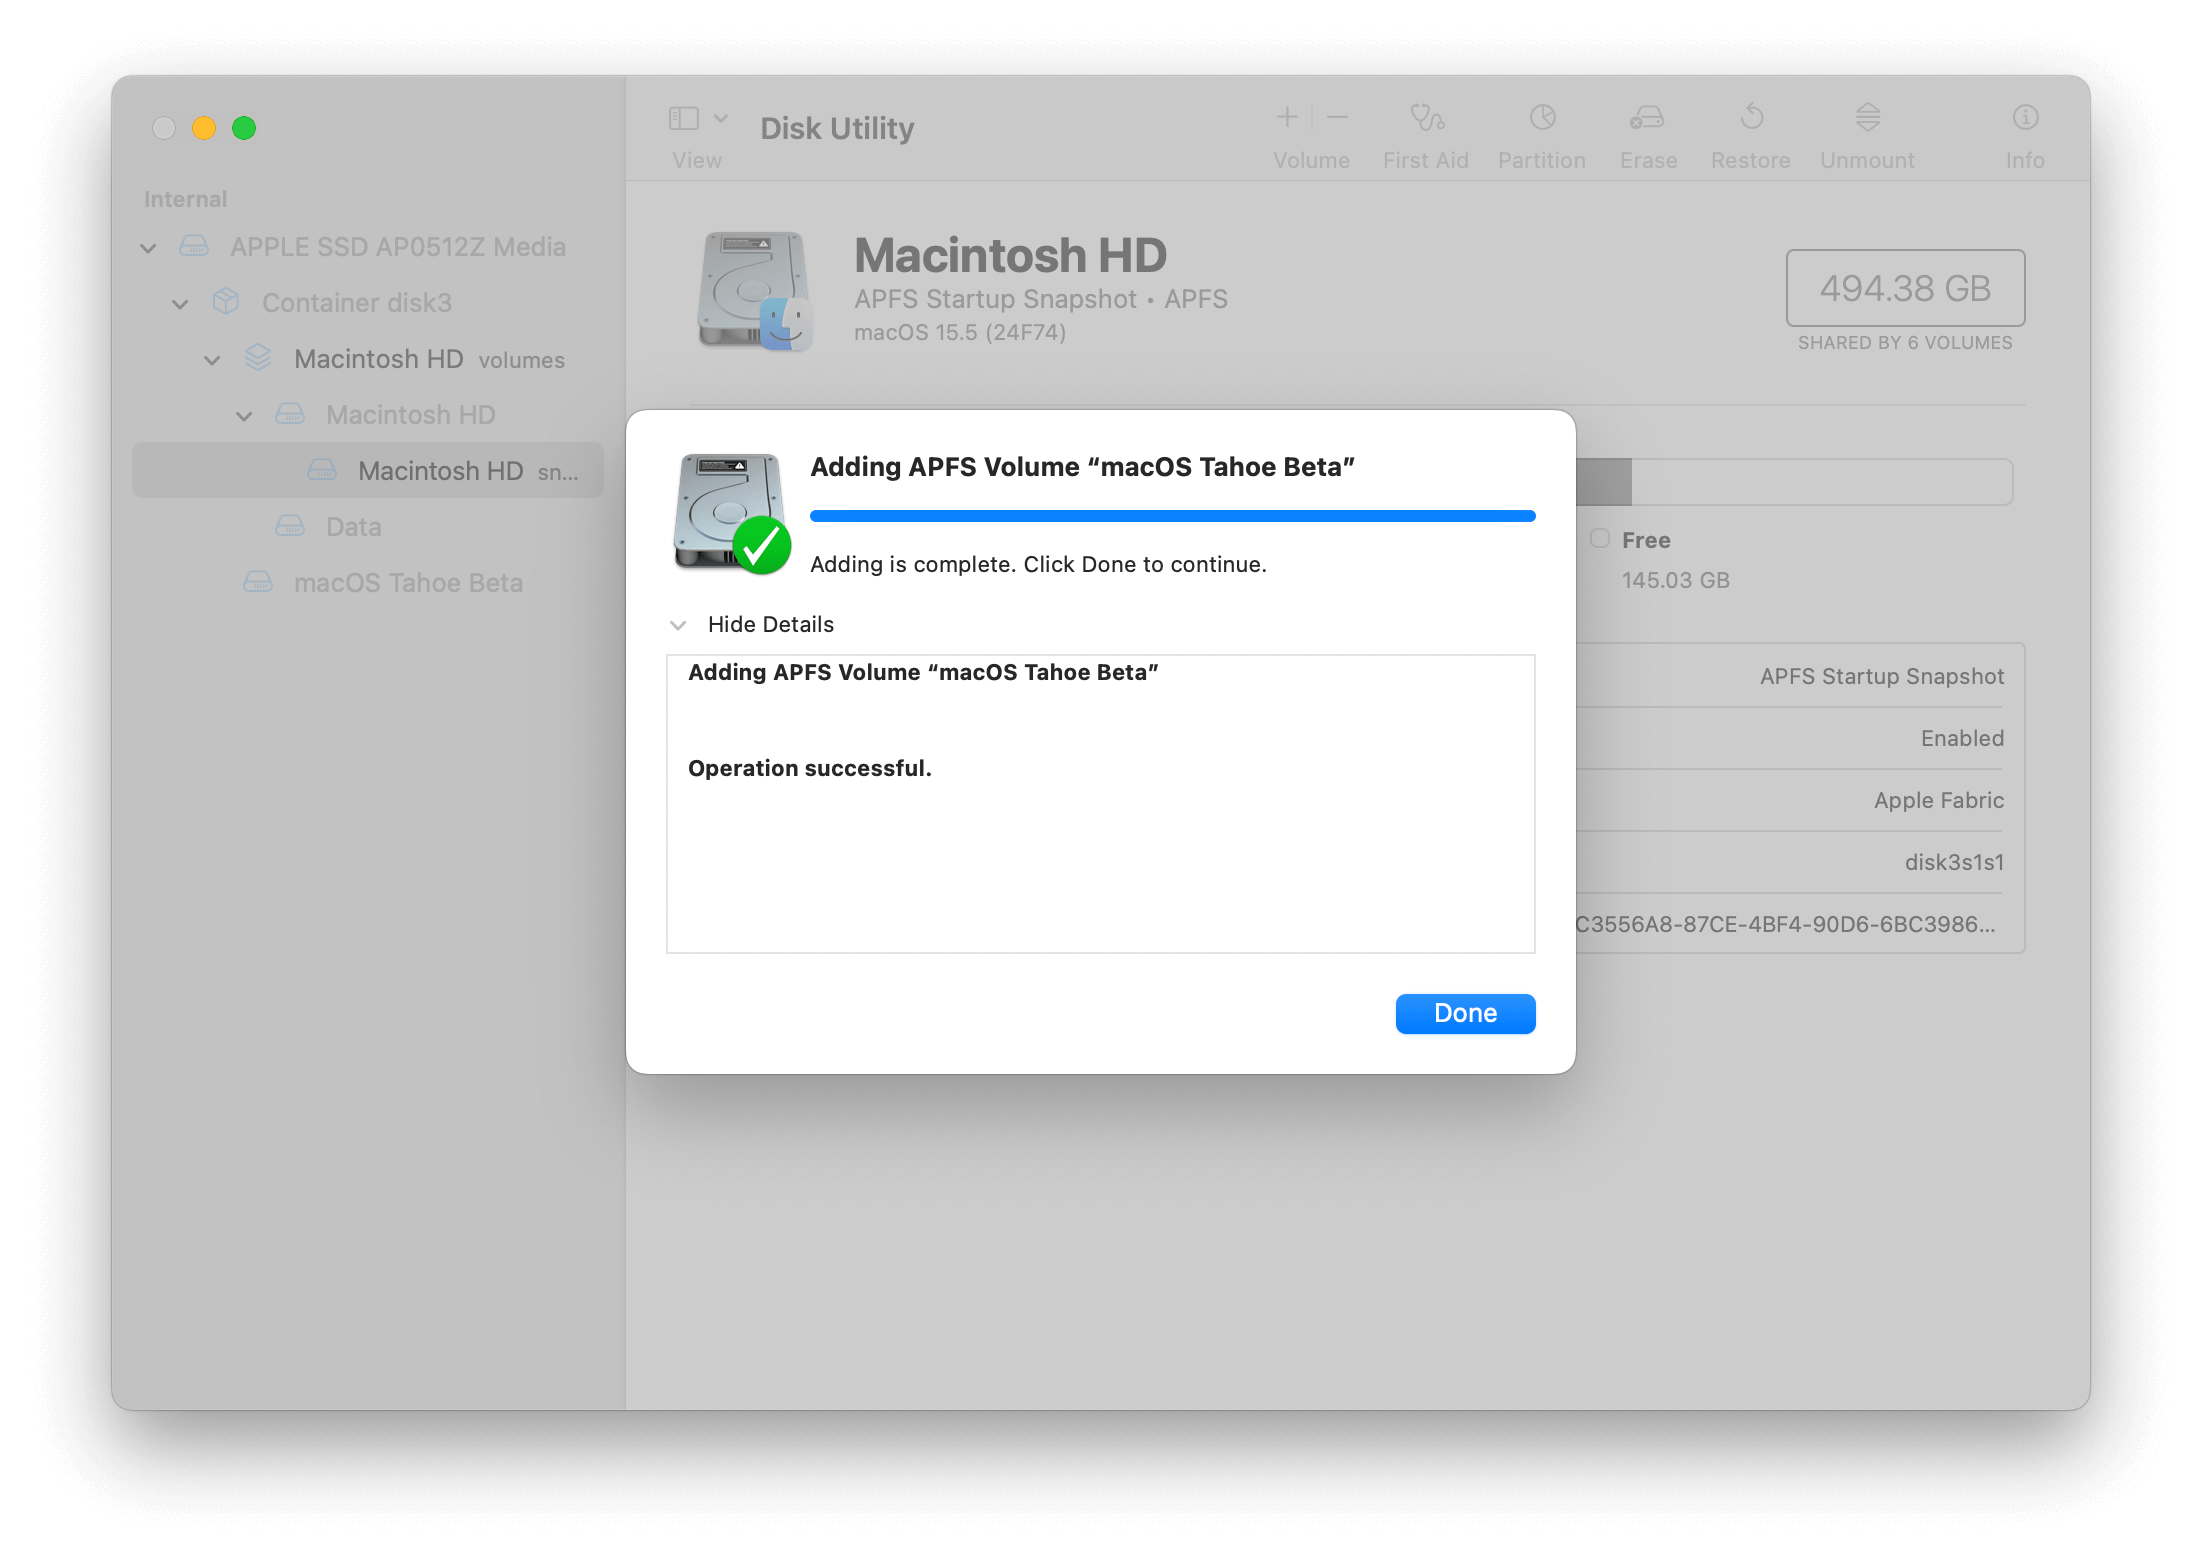Collapse the Container disk3 row
Screen dimensions: 2202x1558
180,304
